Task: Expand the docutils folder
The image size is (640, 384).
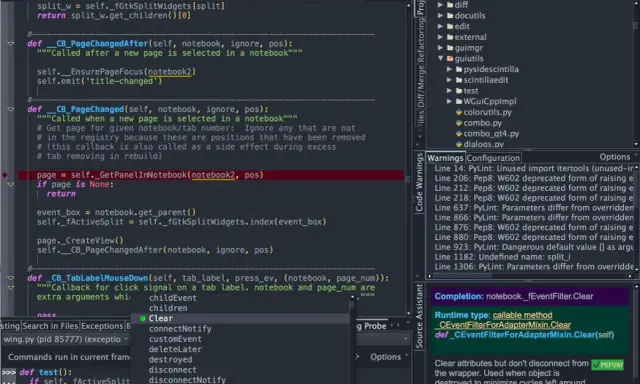Action: pyautogui.click(x=440, y=16)
